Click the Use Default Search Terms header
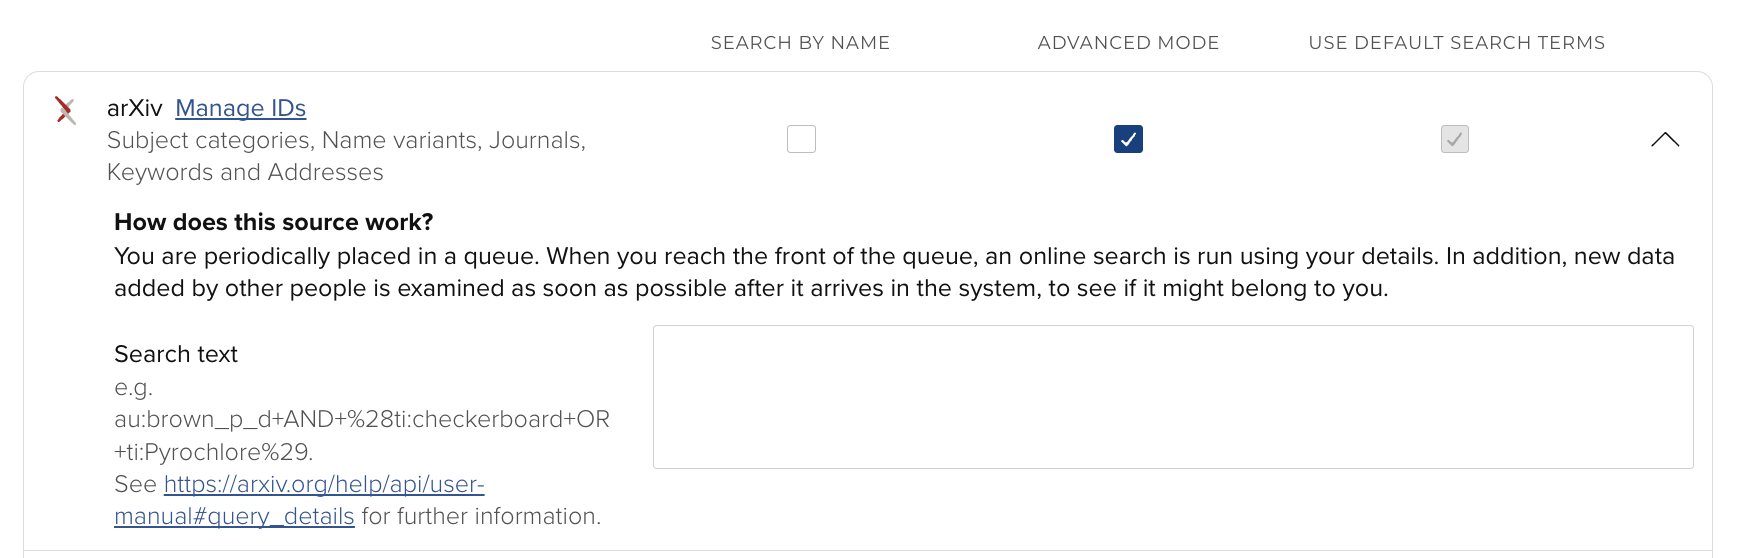This screenshot has height=558, width=1748. (1456, 43)
